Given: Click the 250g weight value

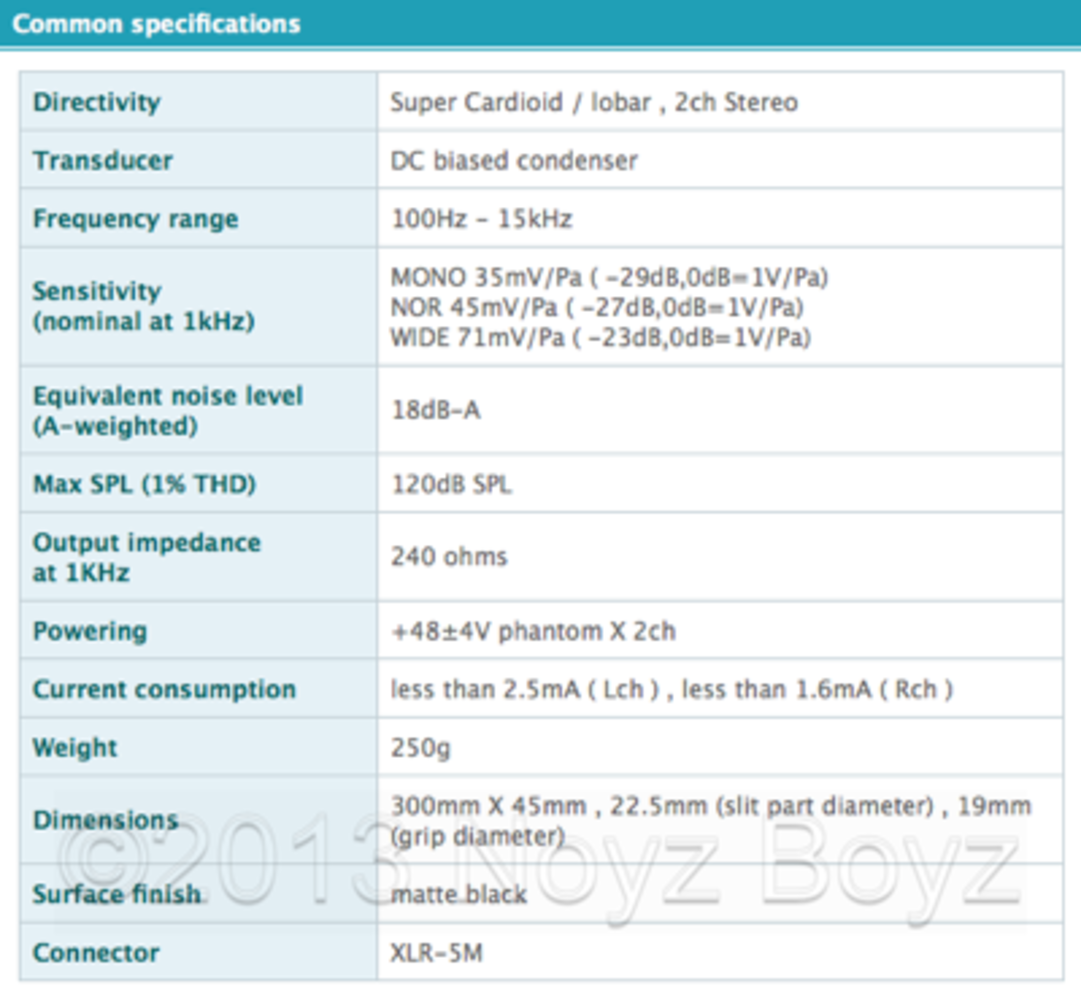Looking at the screenshot, I should [x=420, y=748].
